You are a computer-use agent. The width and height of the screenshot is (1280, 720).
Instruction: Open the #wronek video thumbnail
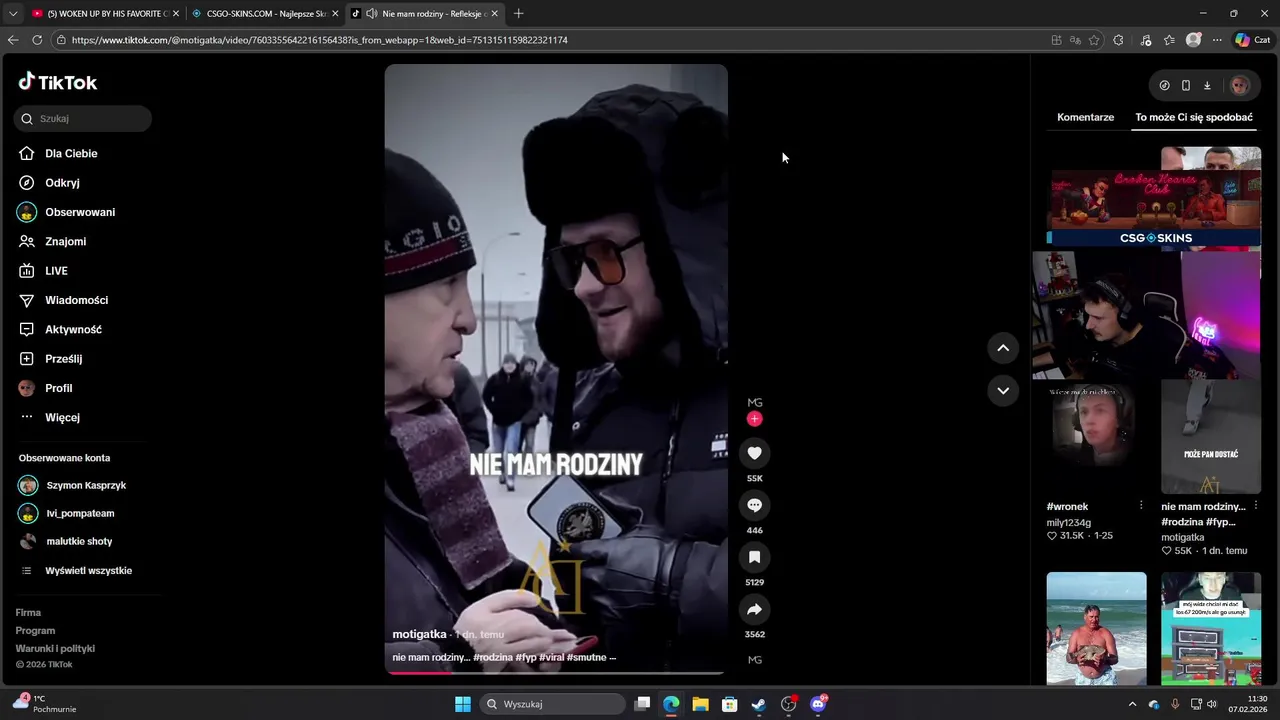pos(1096,436)
